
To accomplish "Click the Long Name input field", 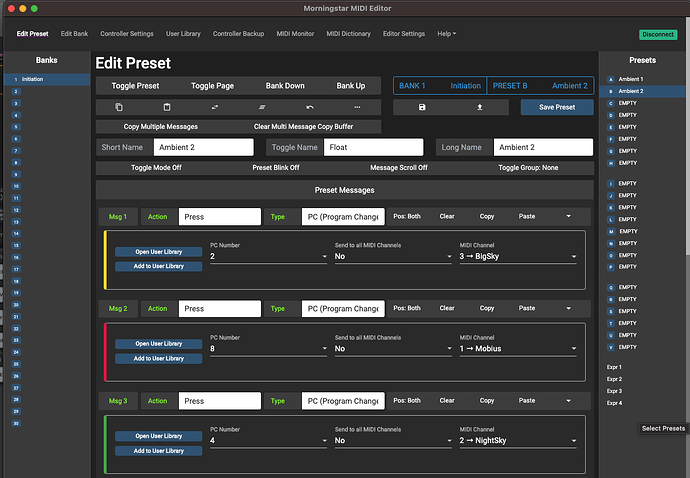I will pos(543,147).
